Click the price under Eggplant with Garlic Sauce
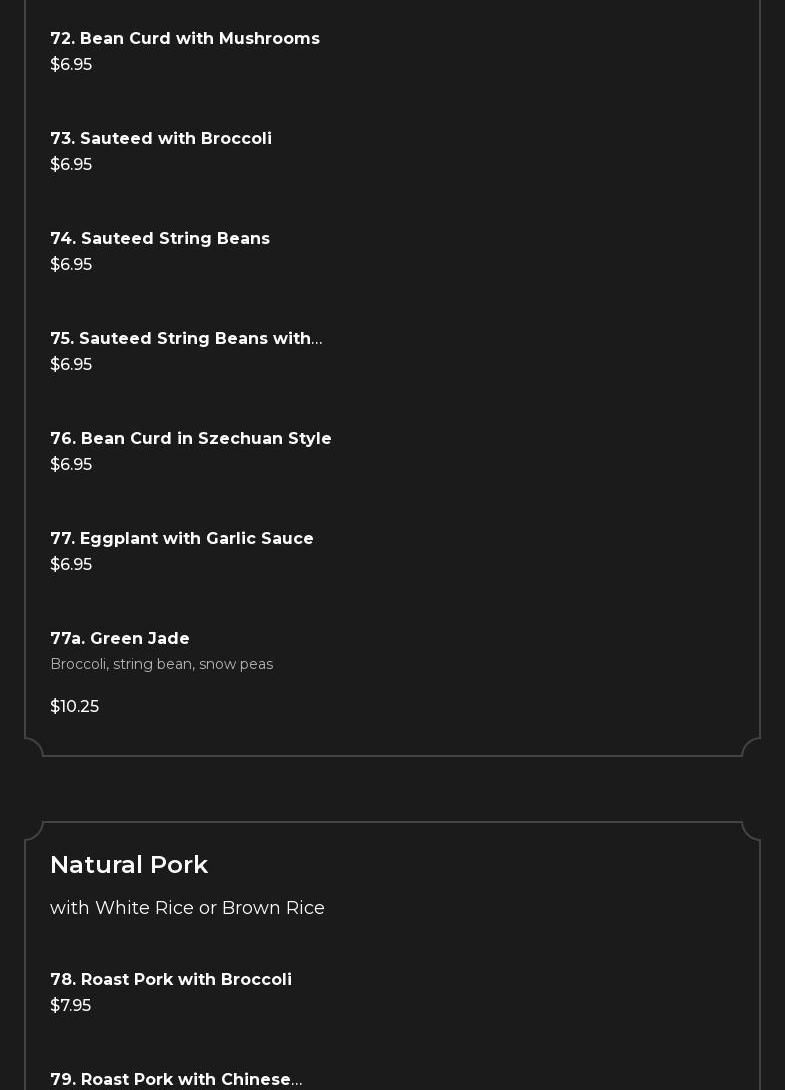The image size is (785, 1090). (71, 564)
